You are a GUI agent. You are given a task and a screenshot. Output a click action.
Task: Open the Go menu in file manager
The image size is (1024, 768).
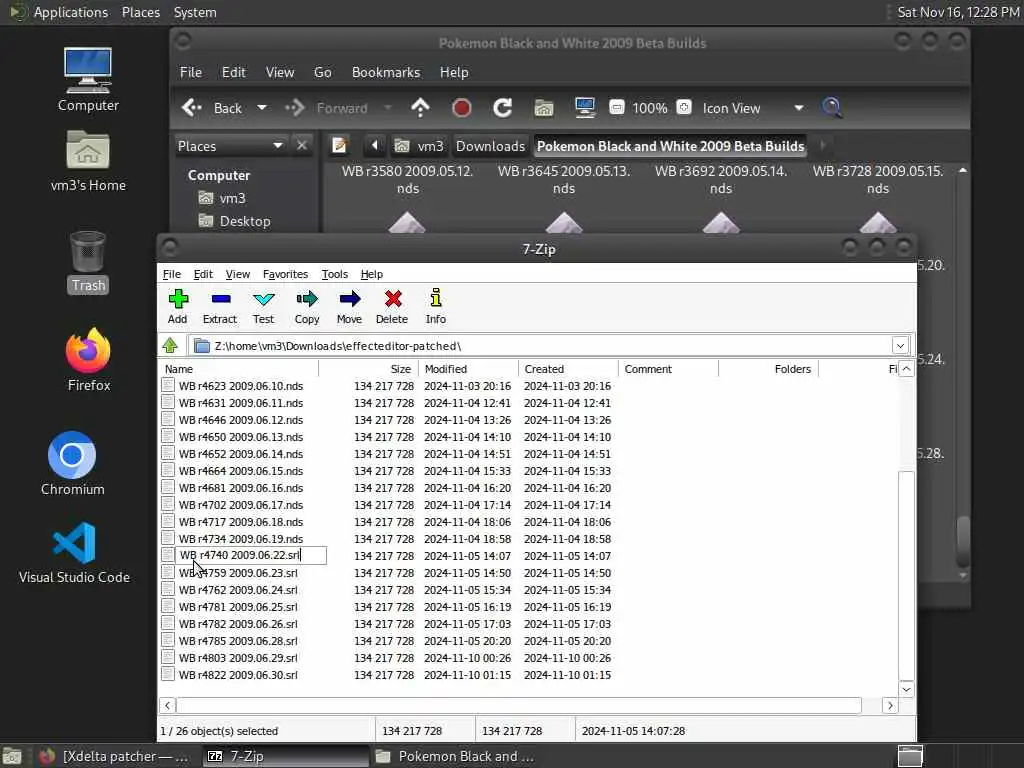pos(323,72)
